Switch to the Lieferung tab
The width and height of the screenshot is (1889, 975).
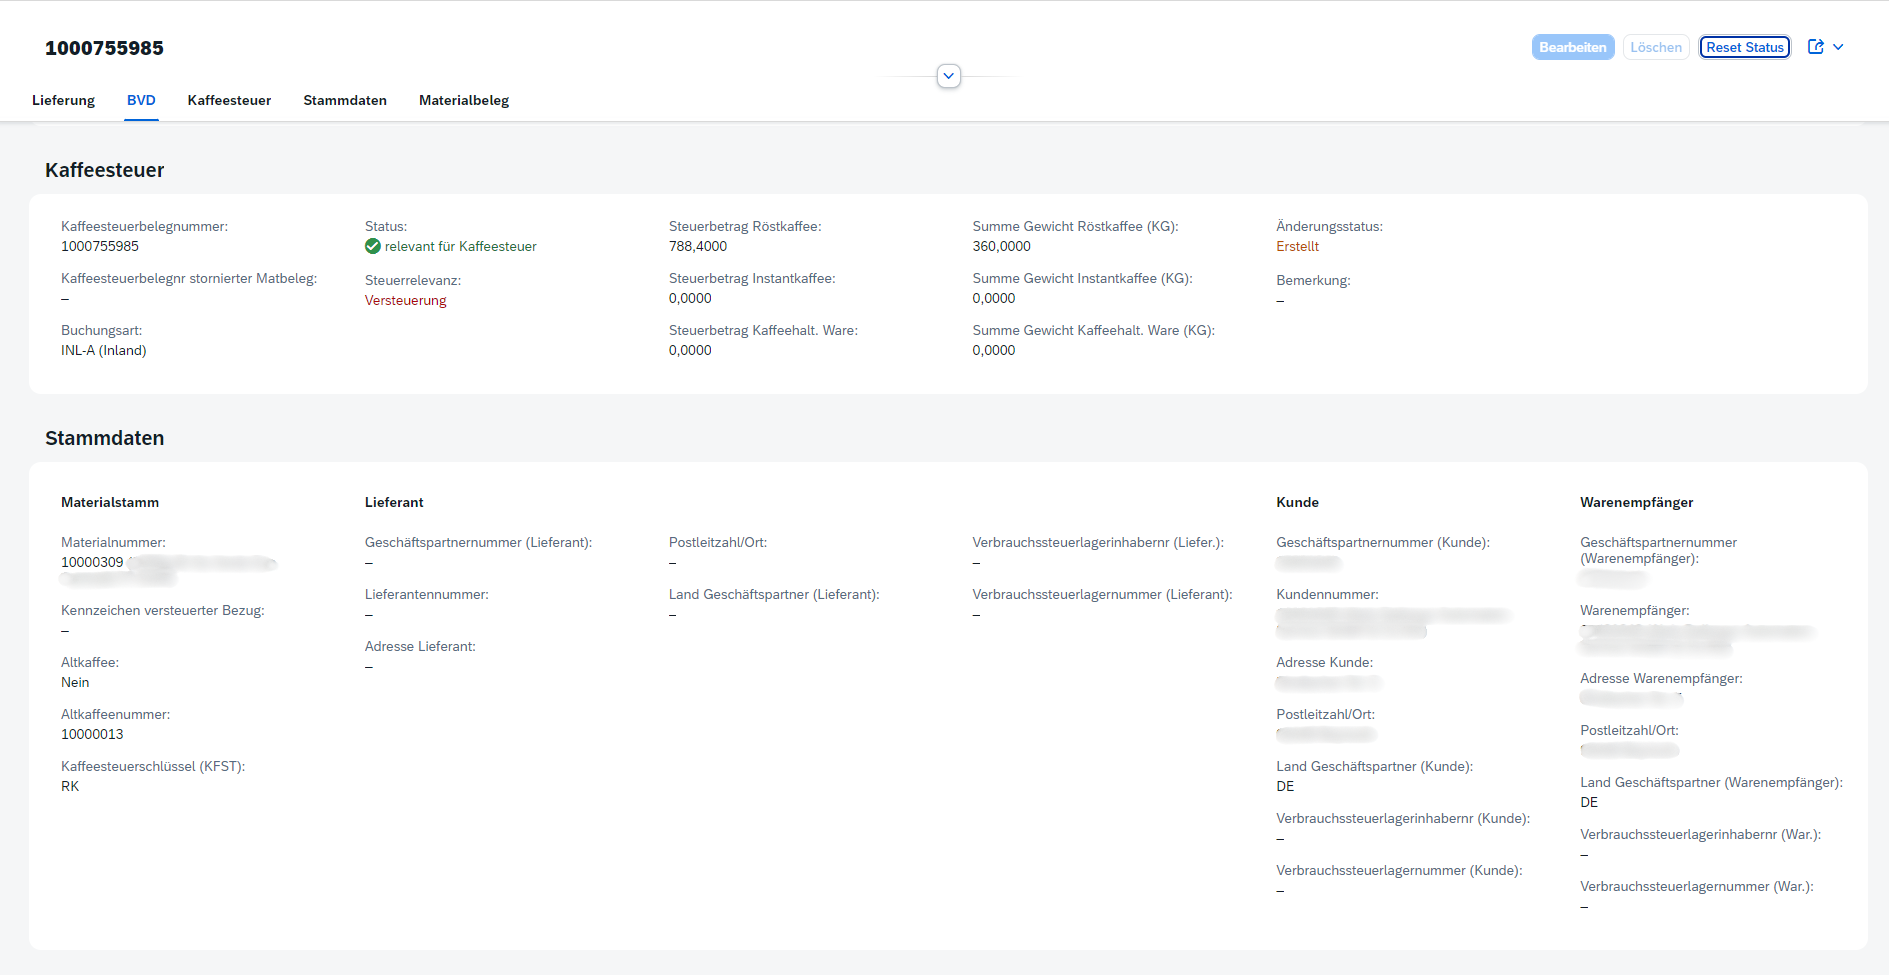point(63,100)
